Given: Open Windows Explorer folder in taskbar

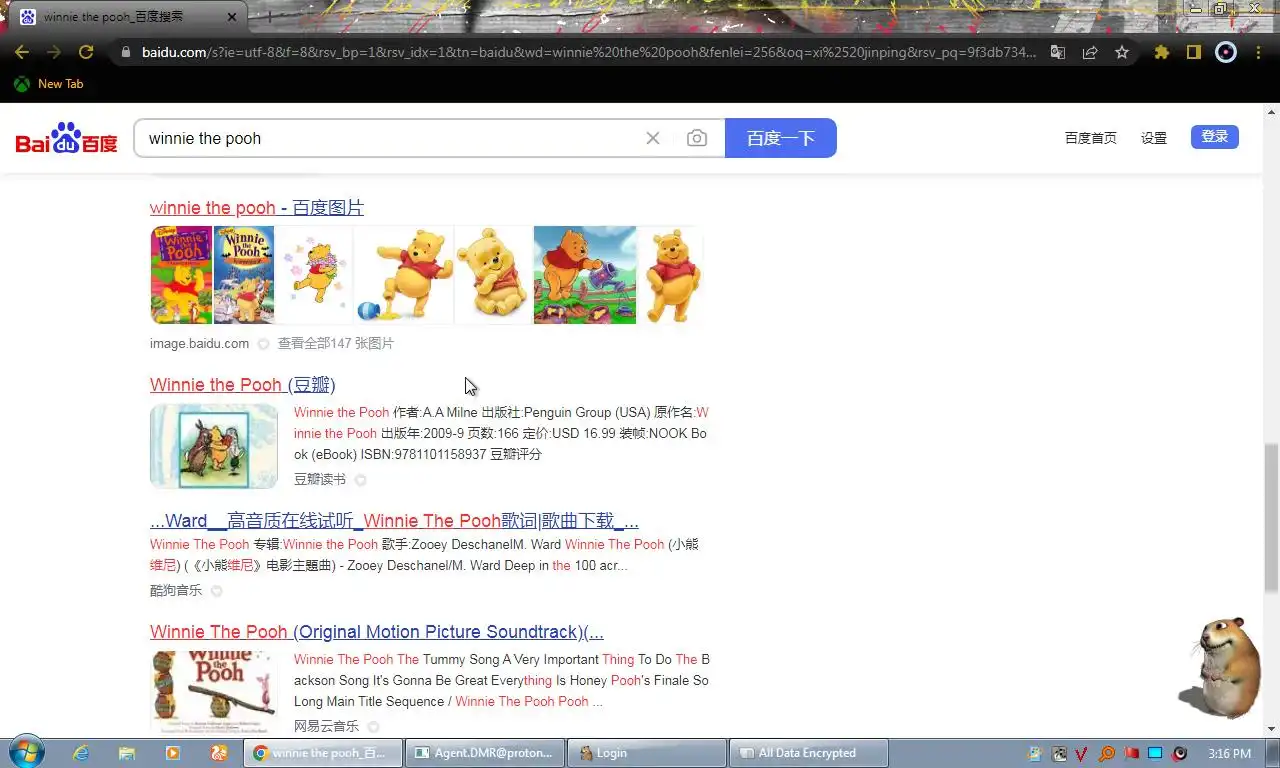Looking at the screenshot, I should (127, 753).
